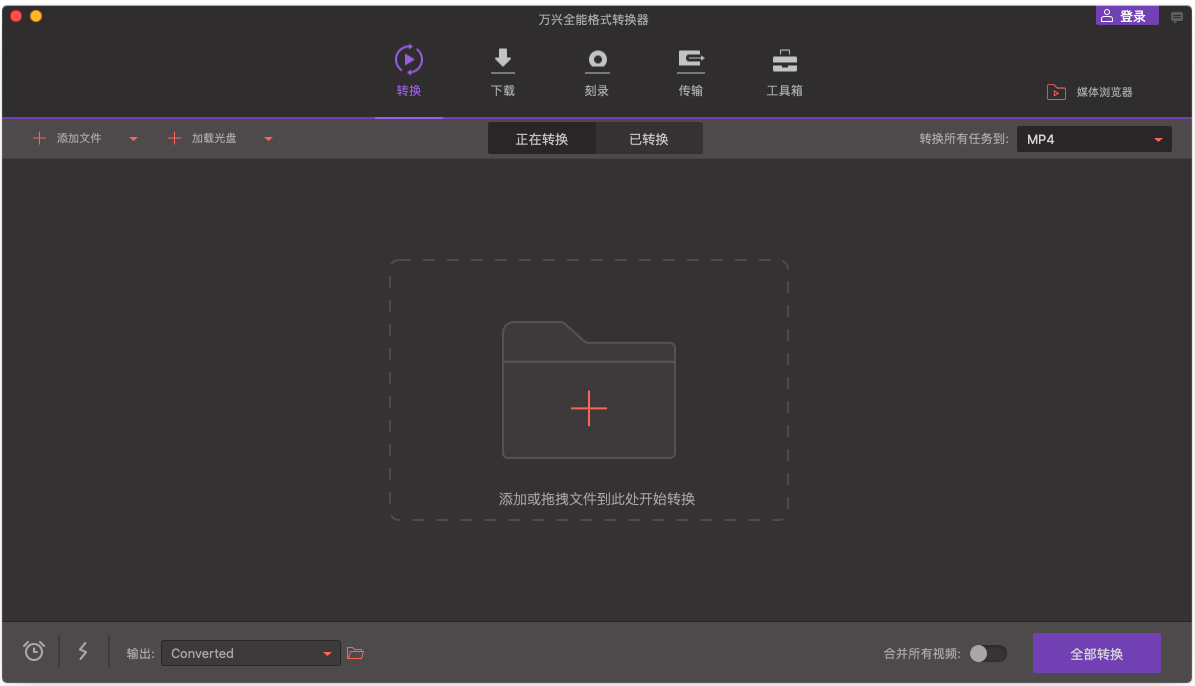Expand the 加载光盘 dropdown arrow
1195x686 pixels.
pyautogui.click(x=268, y=139)
